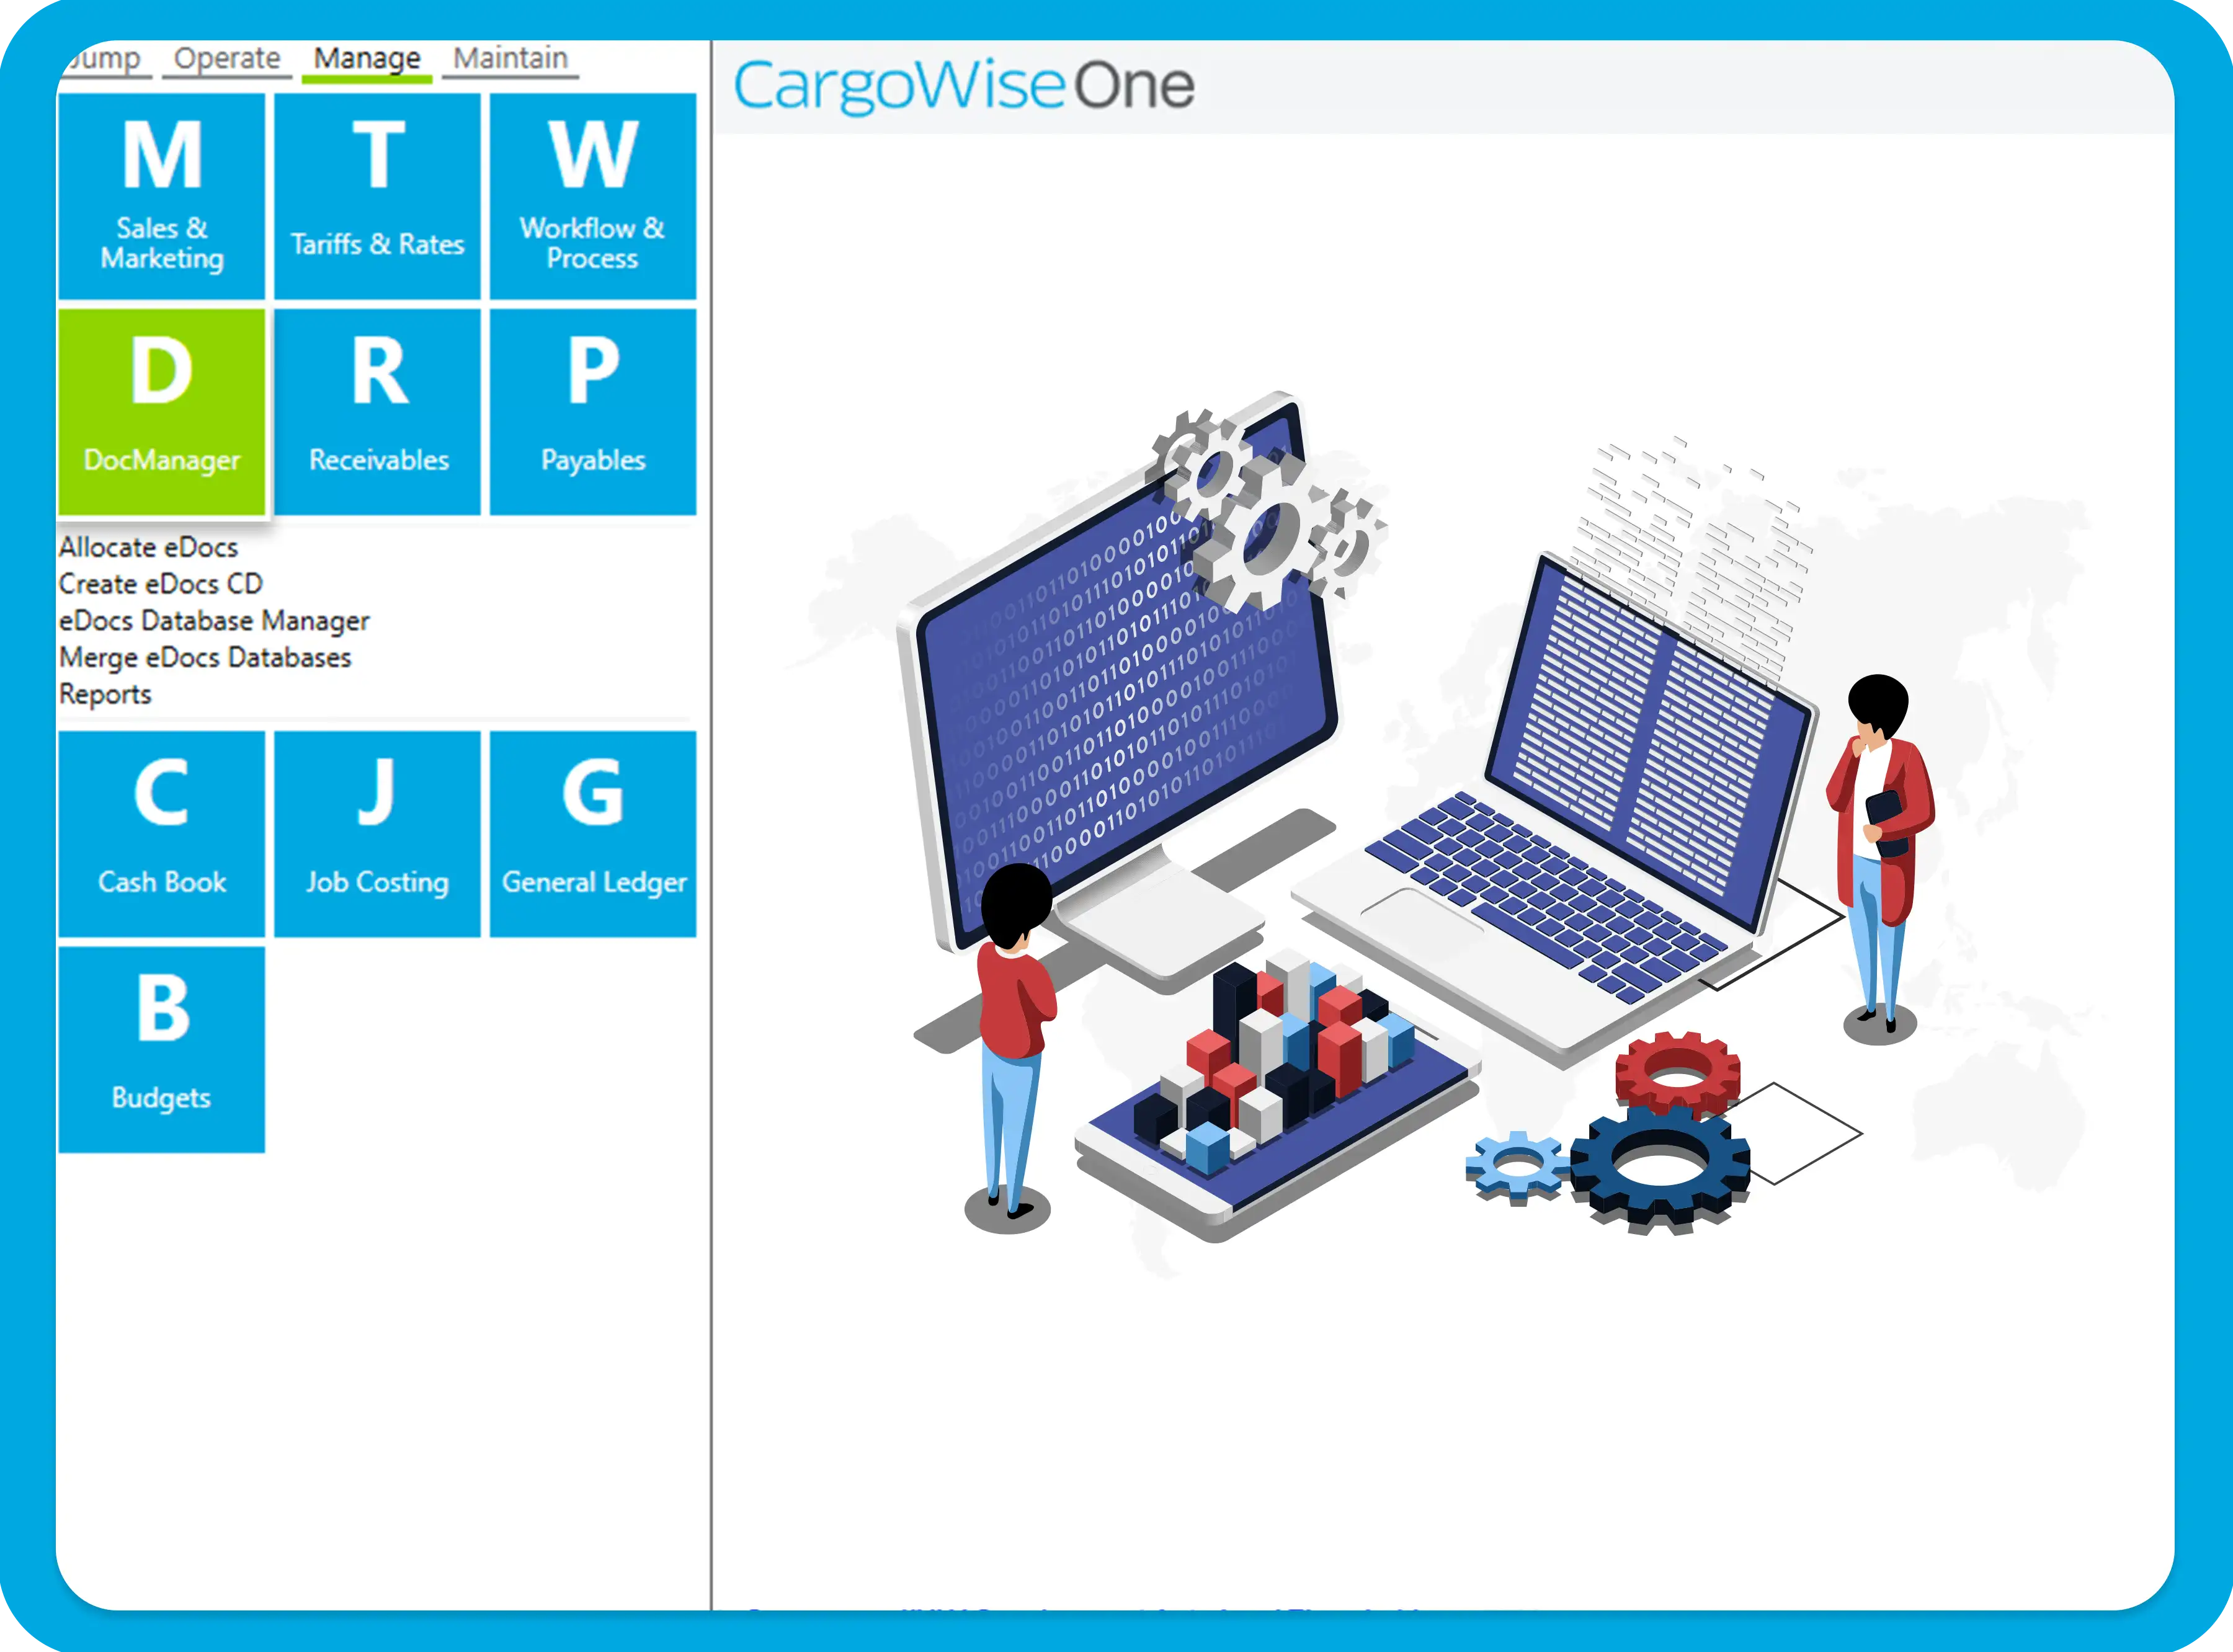Click the Jump menu item
Image resolution: width=2233 pixels, height=1652 pixels.
[99, 57]
